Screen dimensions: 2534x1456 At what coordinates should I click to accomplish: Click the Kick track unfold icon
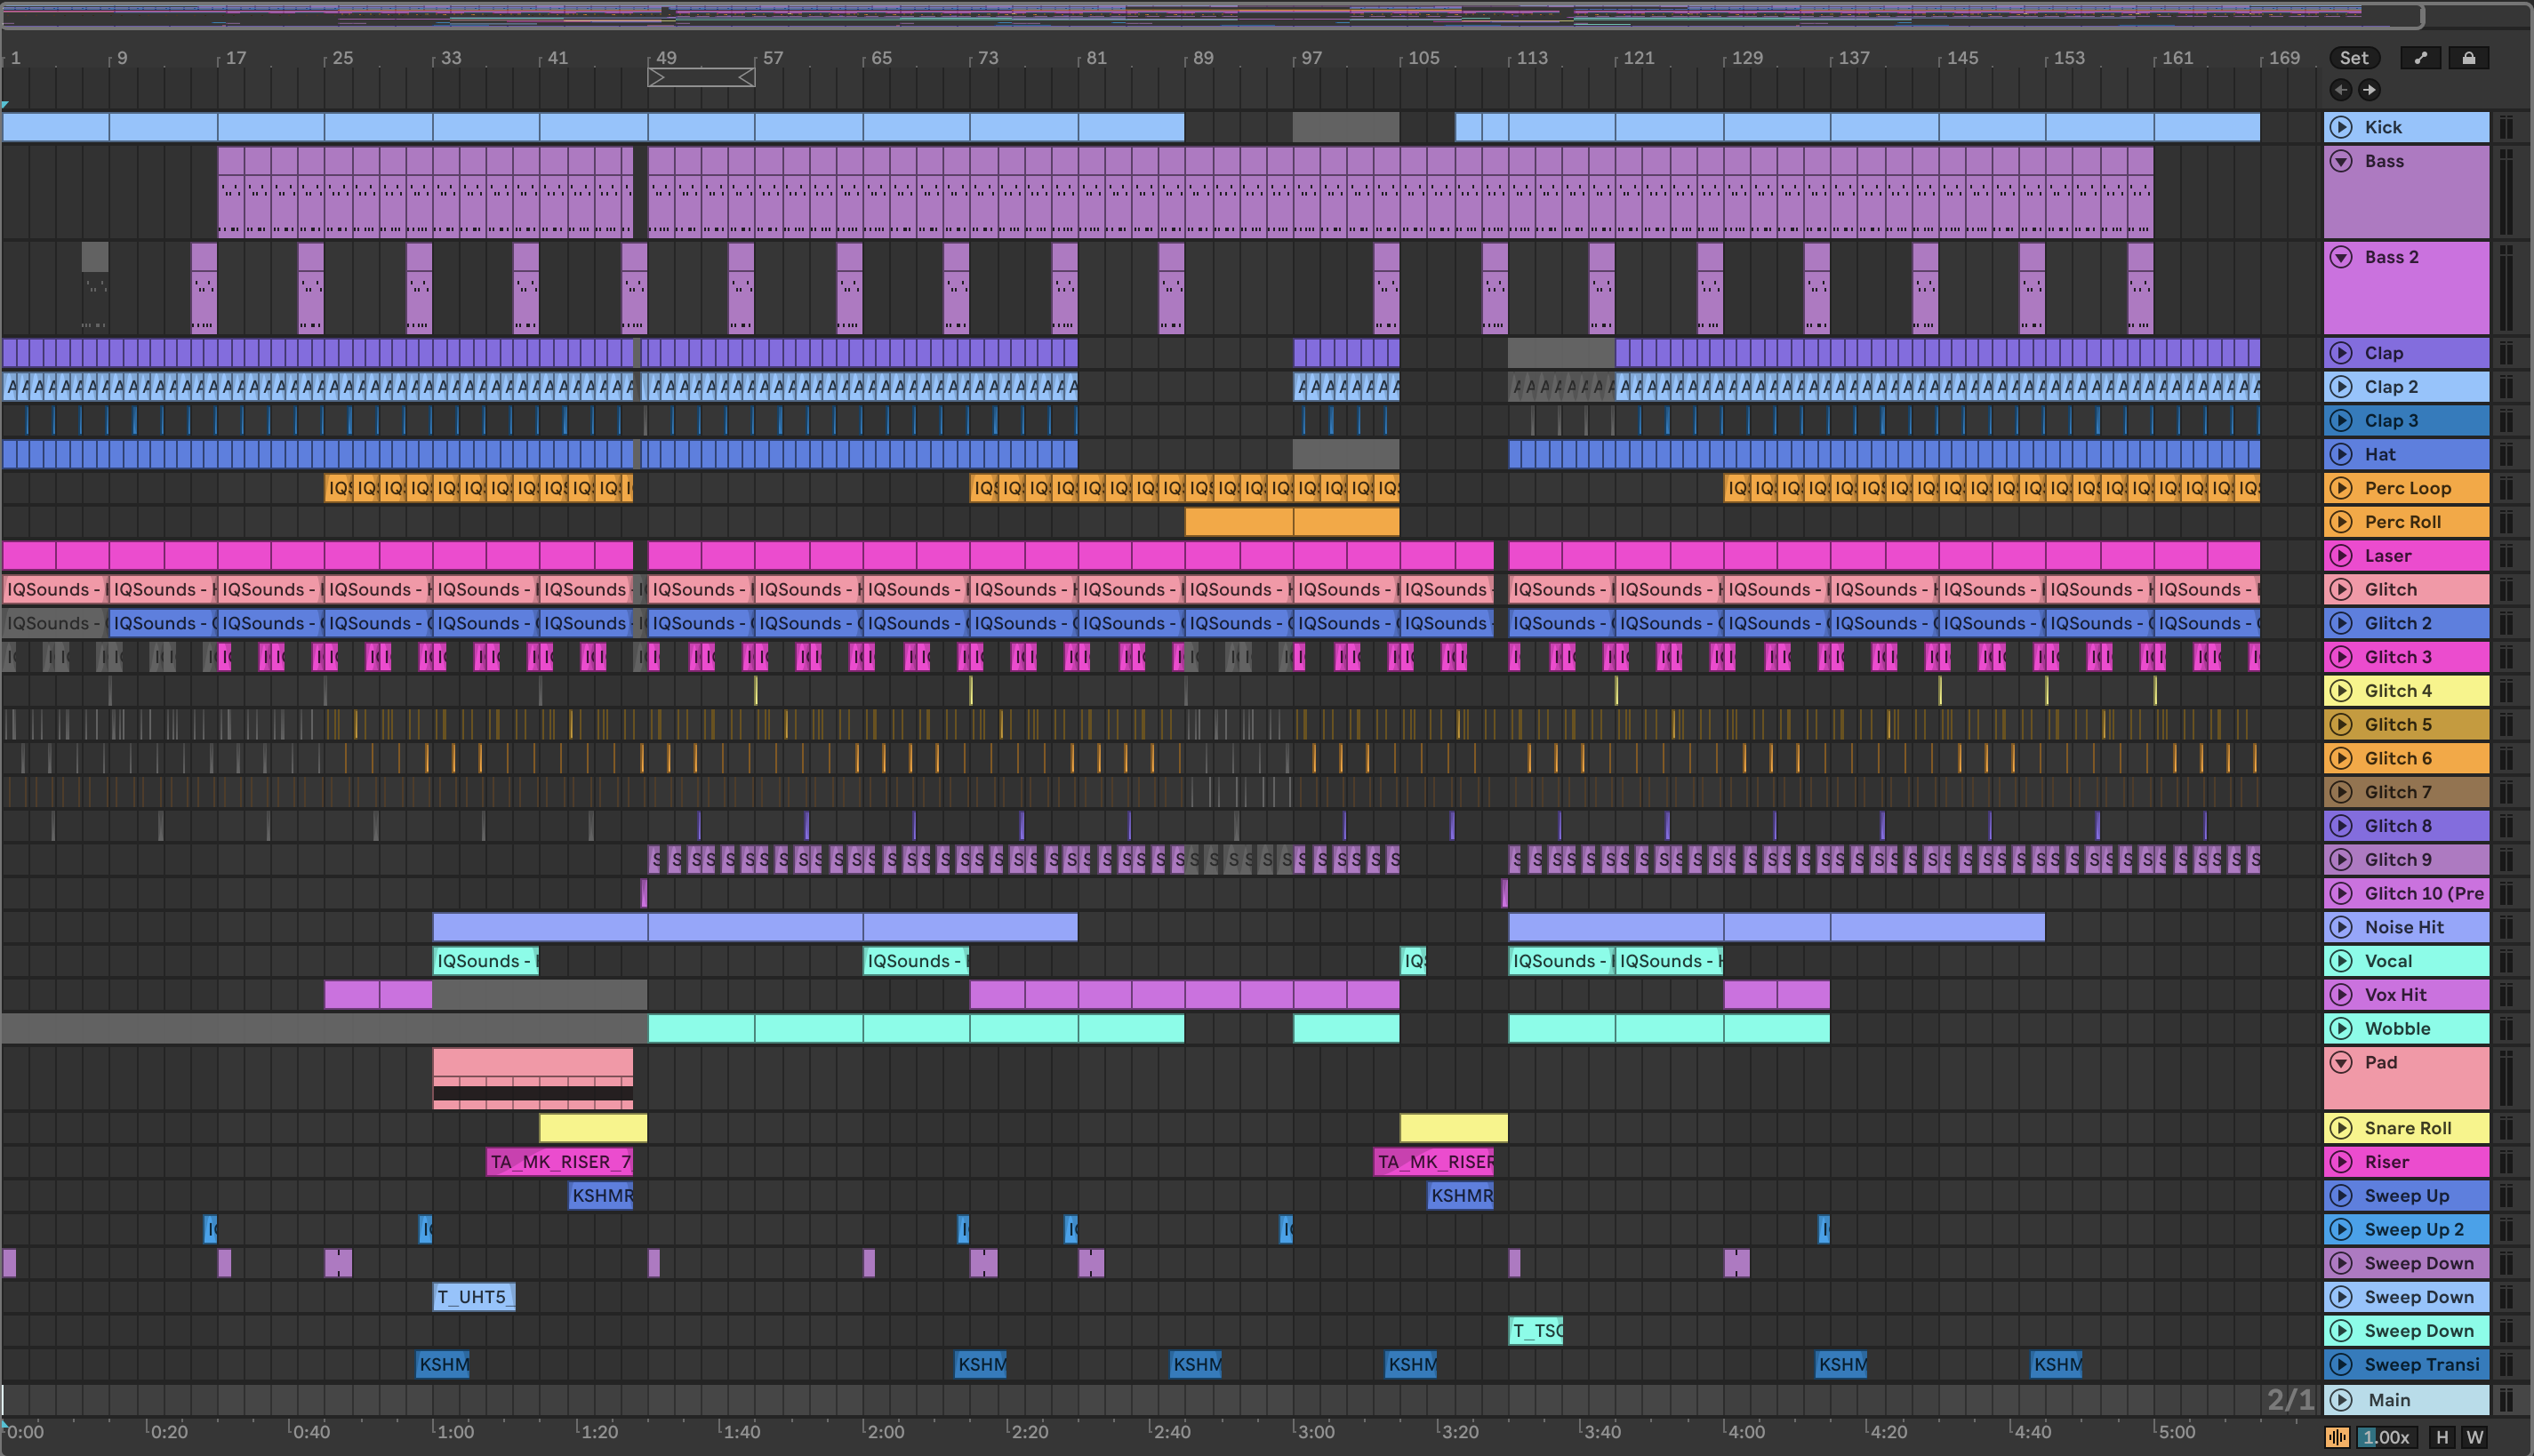click(x=2341, y=127)
